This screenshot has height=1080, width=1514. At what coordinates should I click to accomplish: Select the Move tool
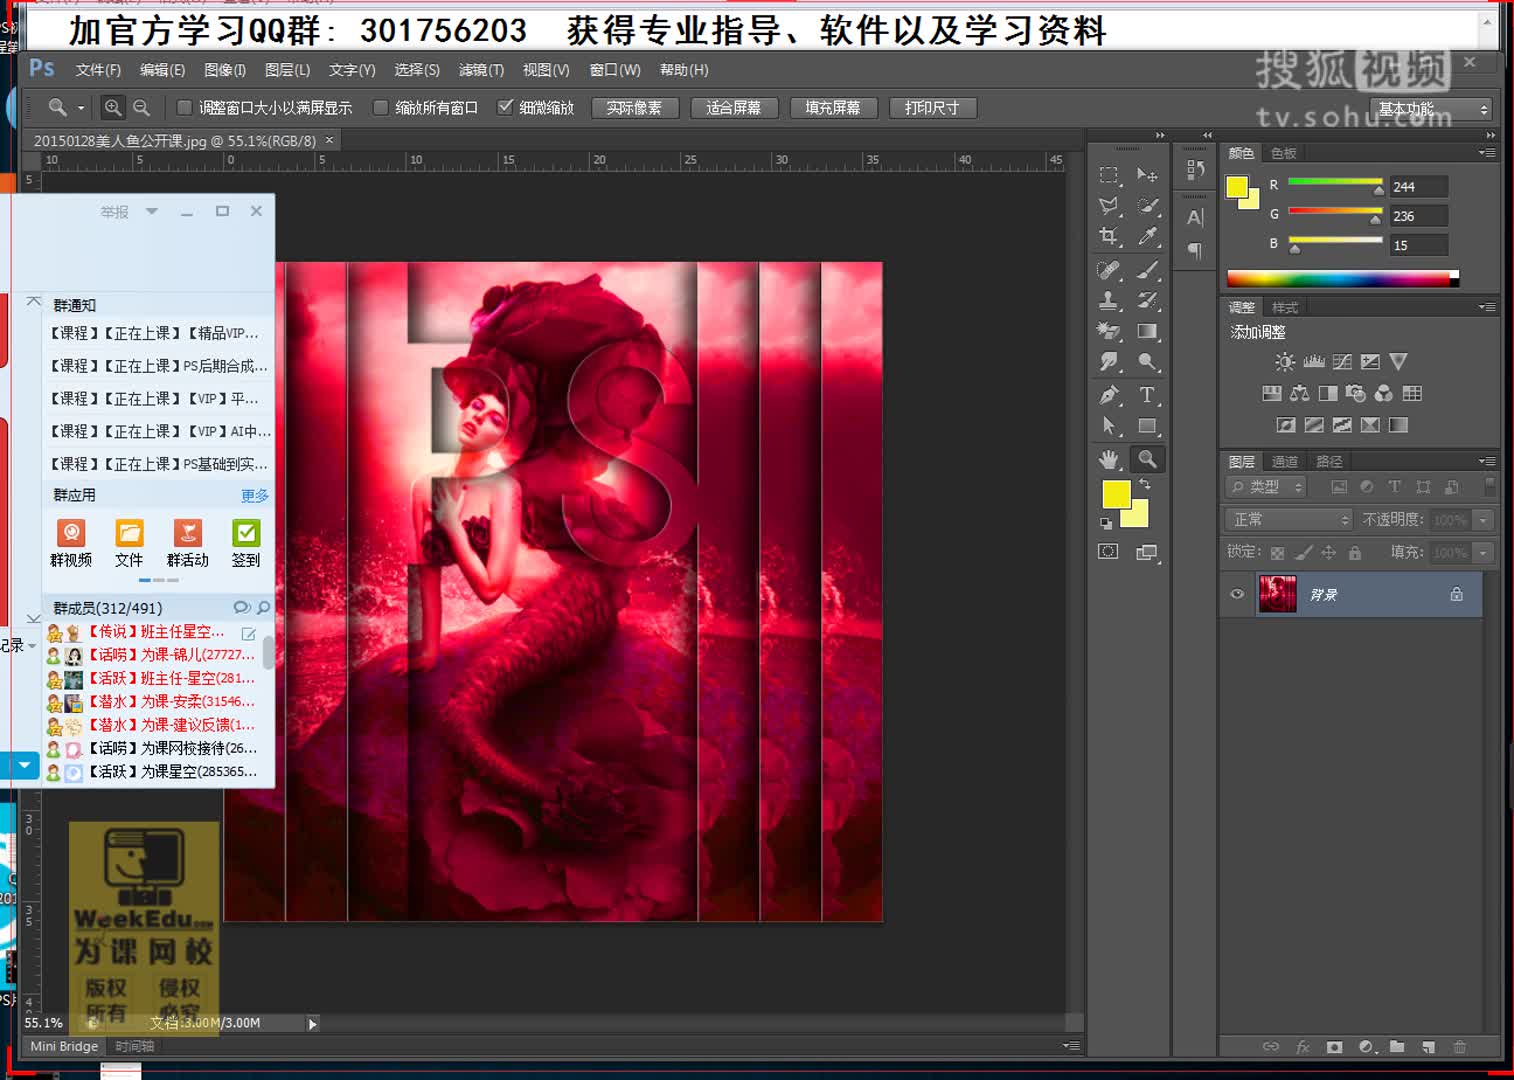[1147, 176]
